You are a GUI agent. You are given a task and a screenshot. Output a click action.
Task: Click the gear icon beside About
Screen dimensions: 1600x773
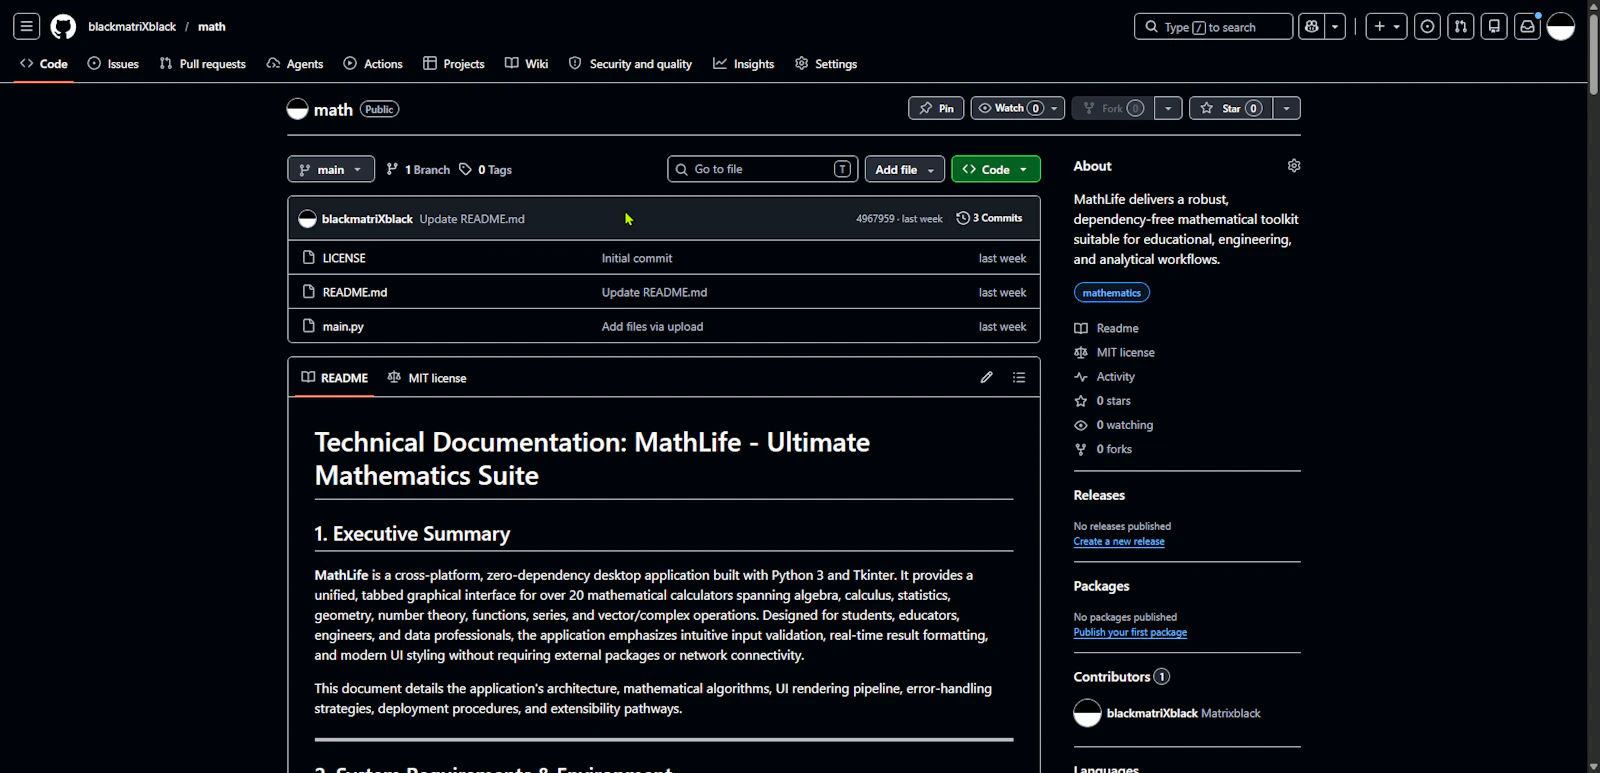(1294, 166)
